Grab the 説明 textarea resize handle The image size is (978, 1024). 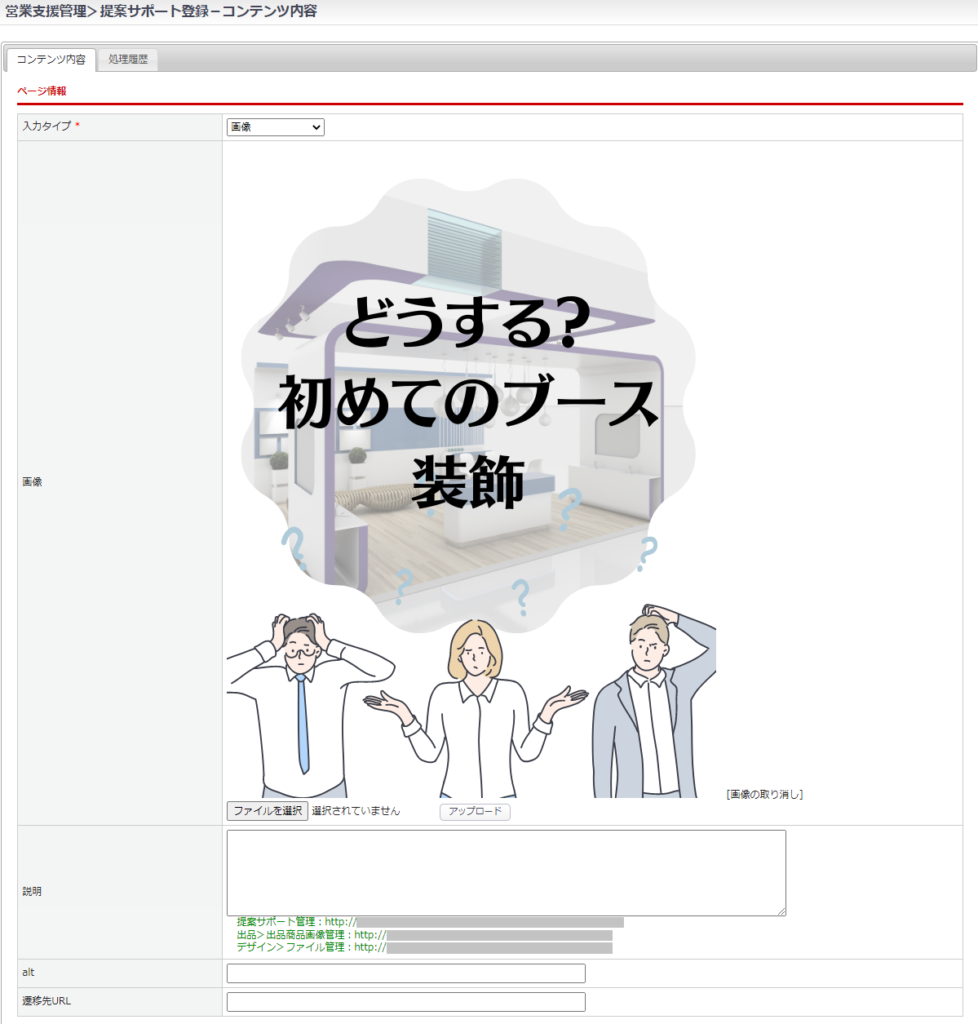pyautogui.click(x=781, y=911)
